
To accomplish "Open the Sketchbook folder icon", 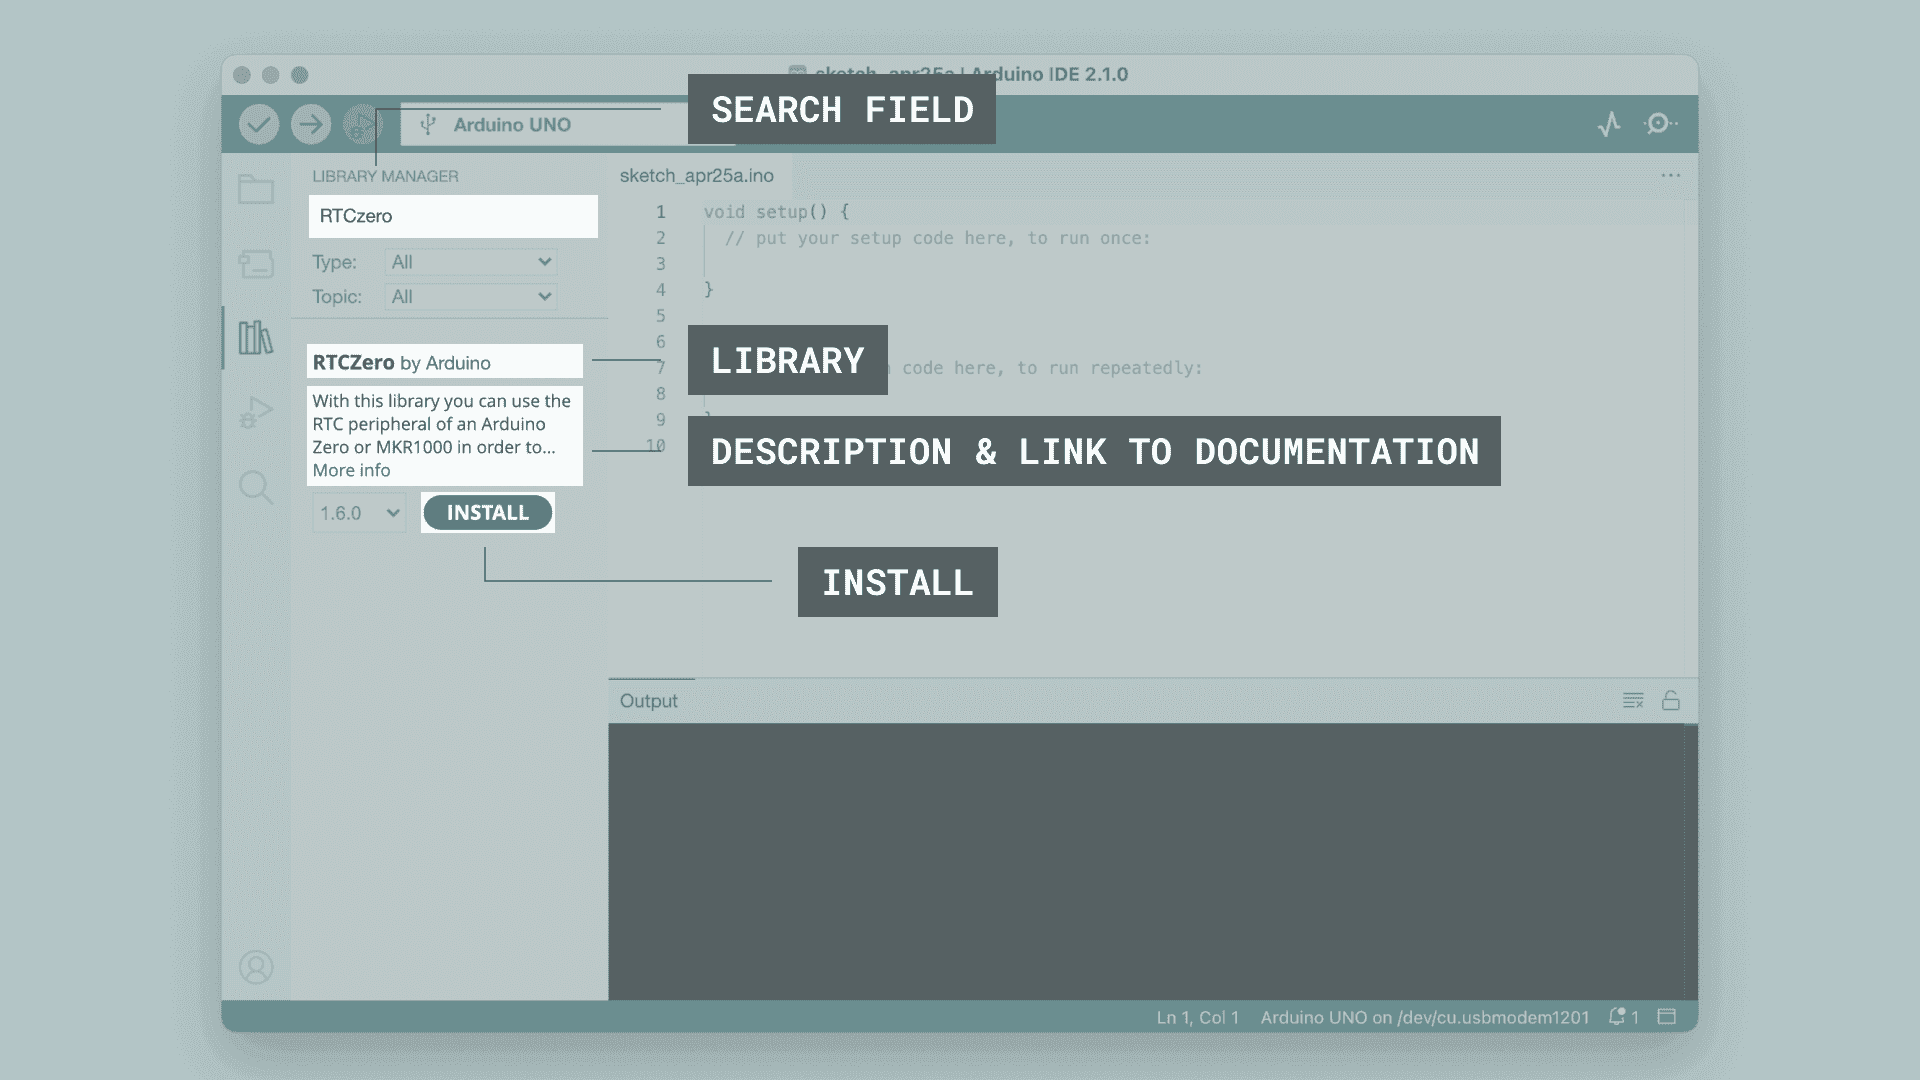I will [x=256, y=189].
